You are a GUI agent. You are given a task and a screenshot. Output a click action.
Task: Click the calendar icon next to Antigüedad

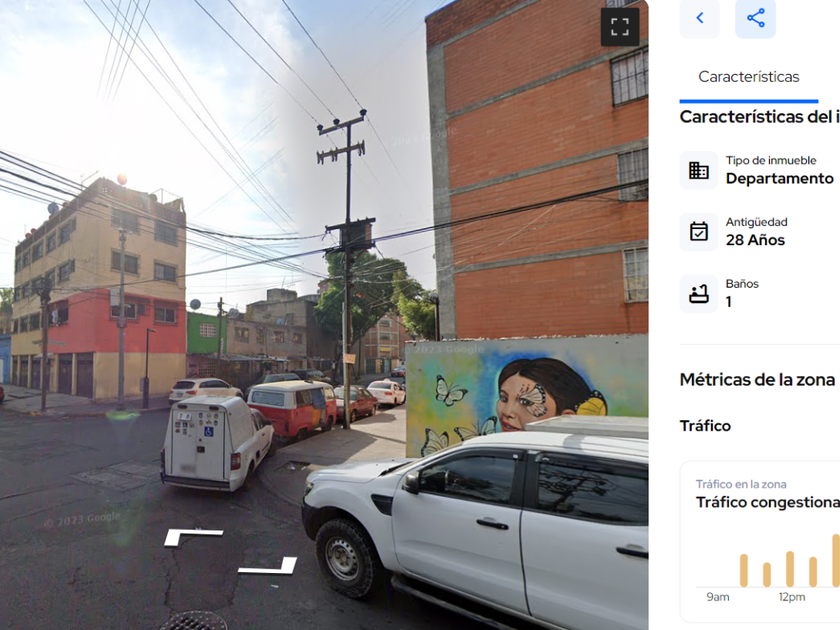(699, 232)
